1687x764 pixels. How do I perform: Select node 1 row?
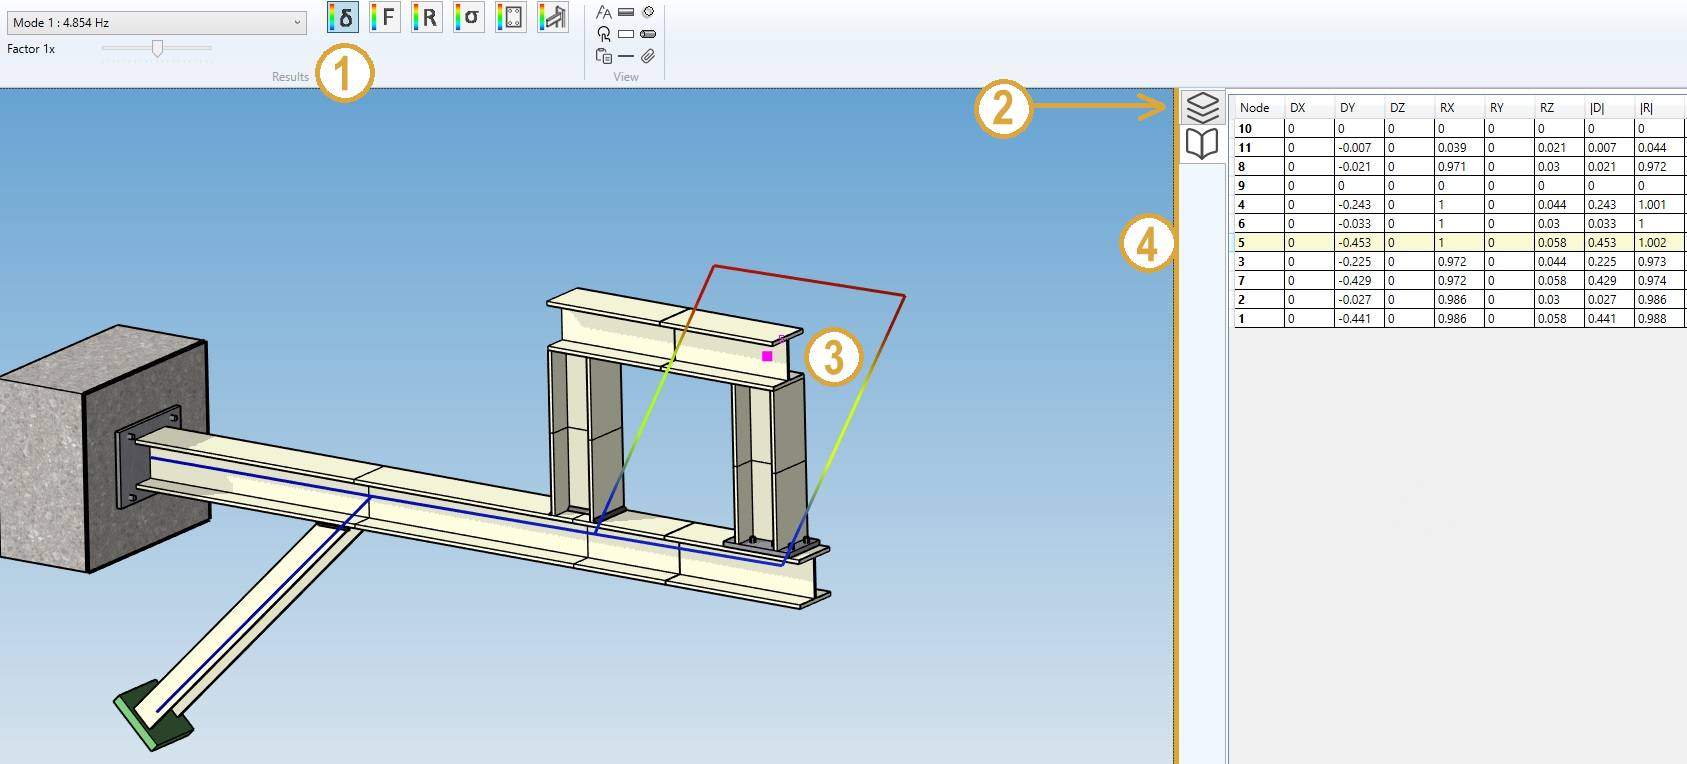(x=1460, y=318)
